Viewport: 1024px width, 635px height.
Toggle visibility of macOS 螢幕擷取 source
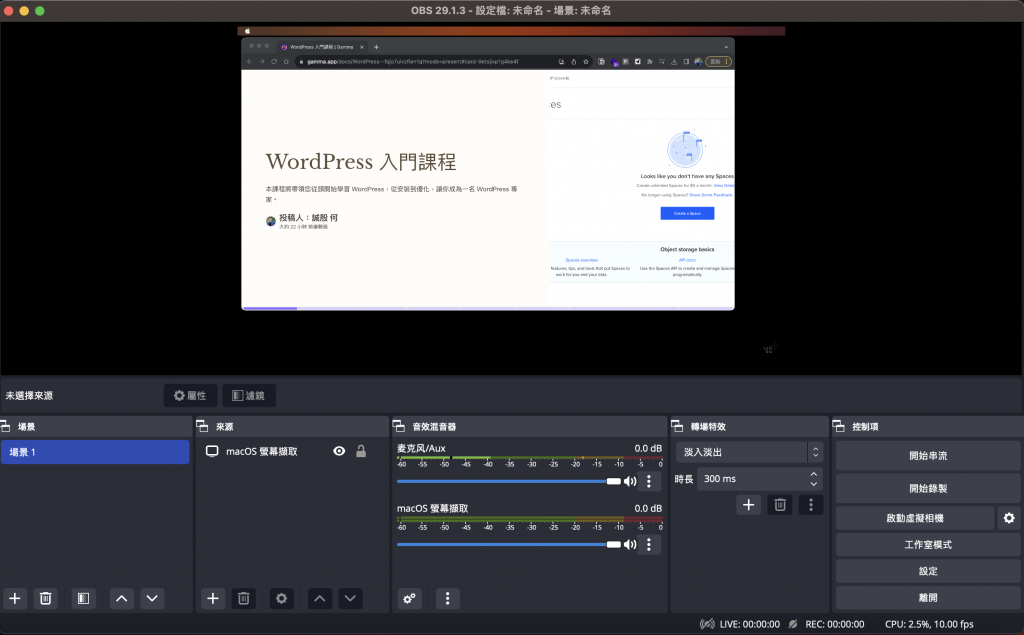click(339, 451)
